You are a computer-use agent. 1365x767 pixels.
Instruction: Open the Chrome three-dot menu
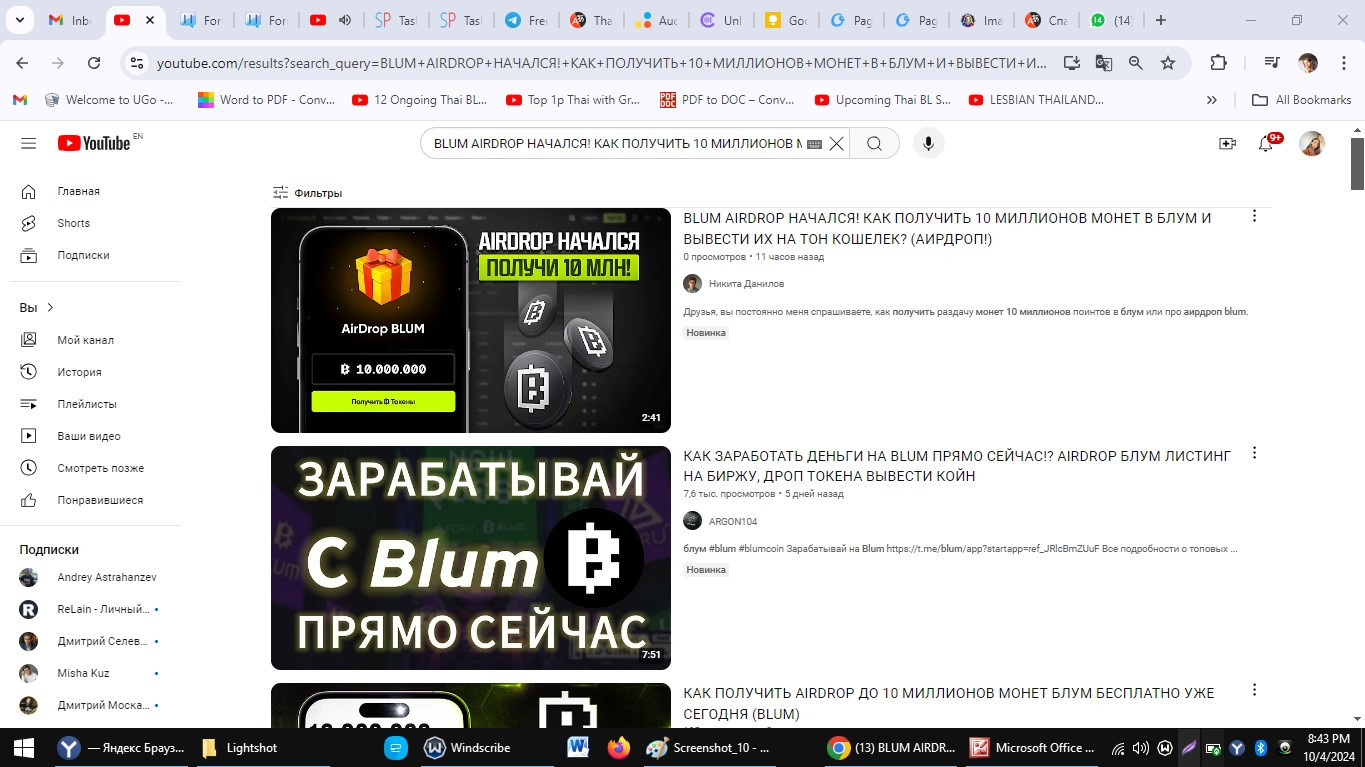coord(1344,63)
